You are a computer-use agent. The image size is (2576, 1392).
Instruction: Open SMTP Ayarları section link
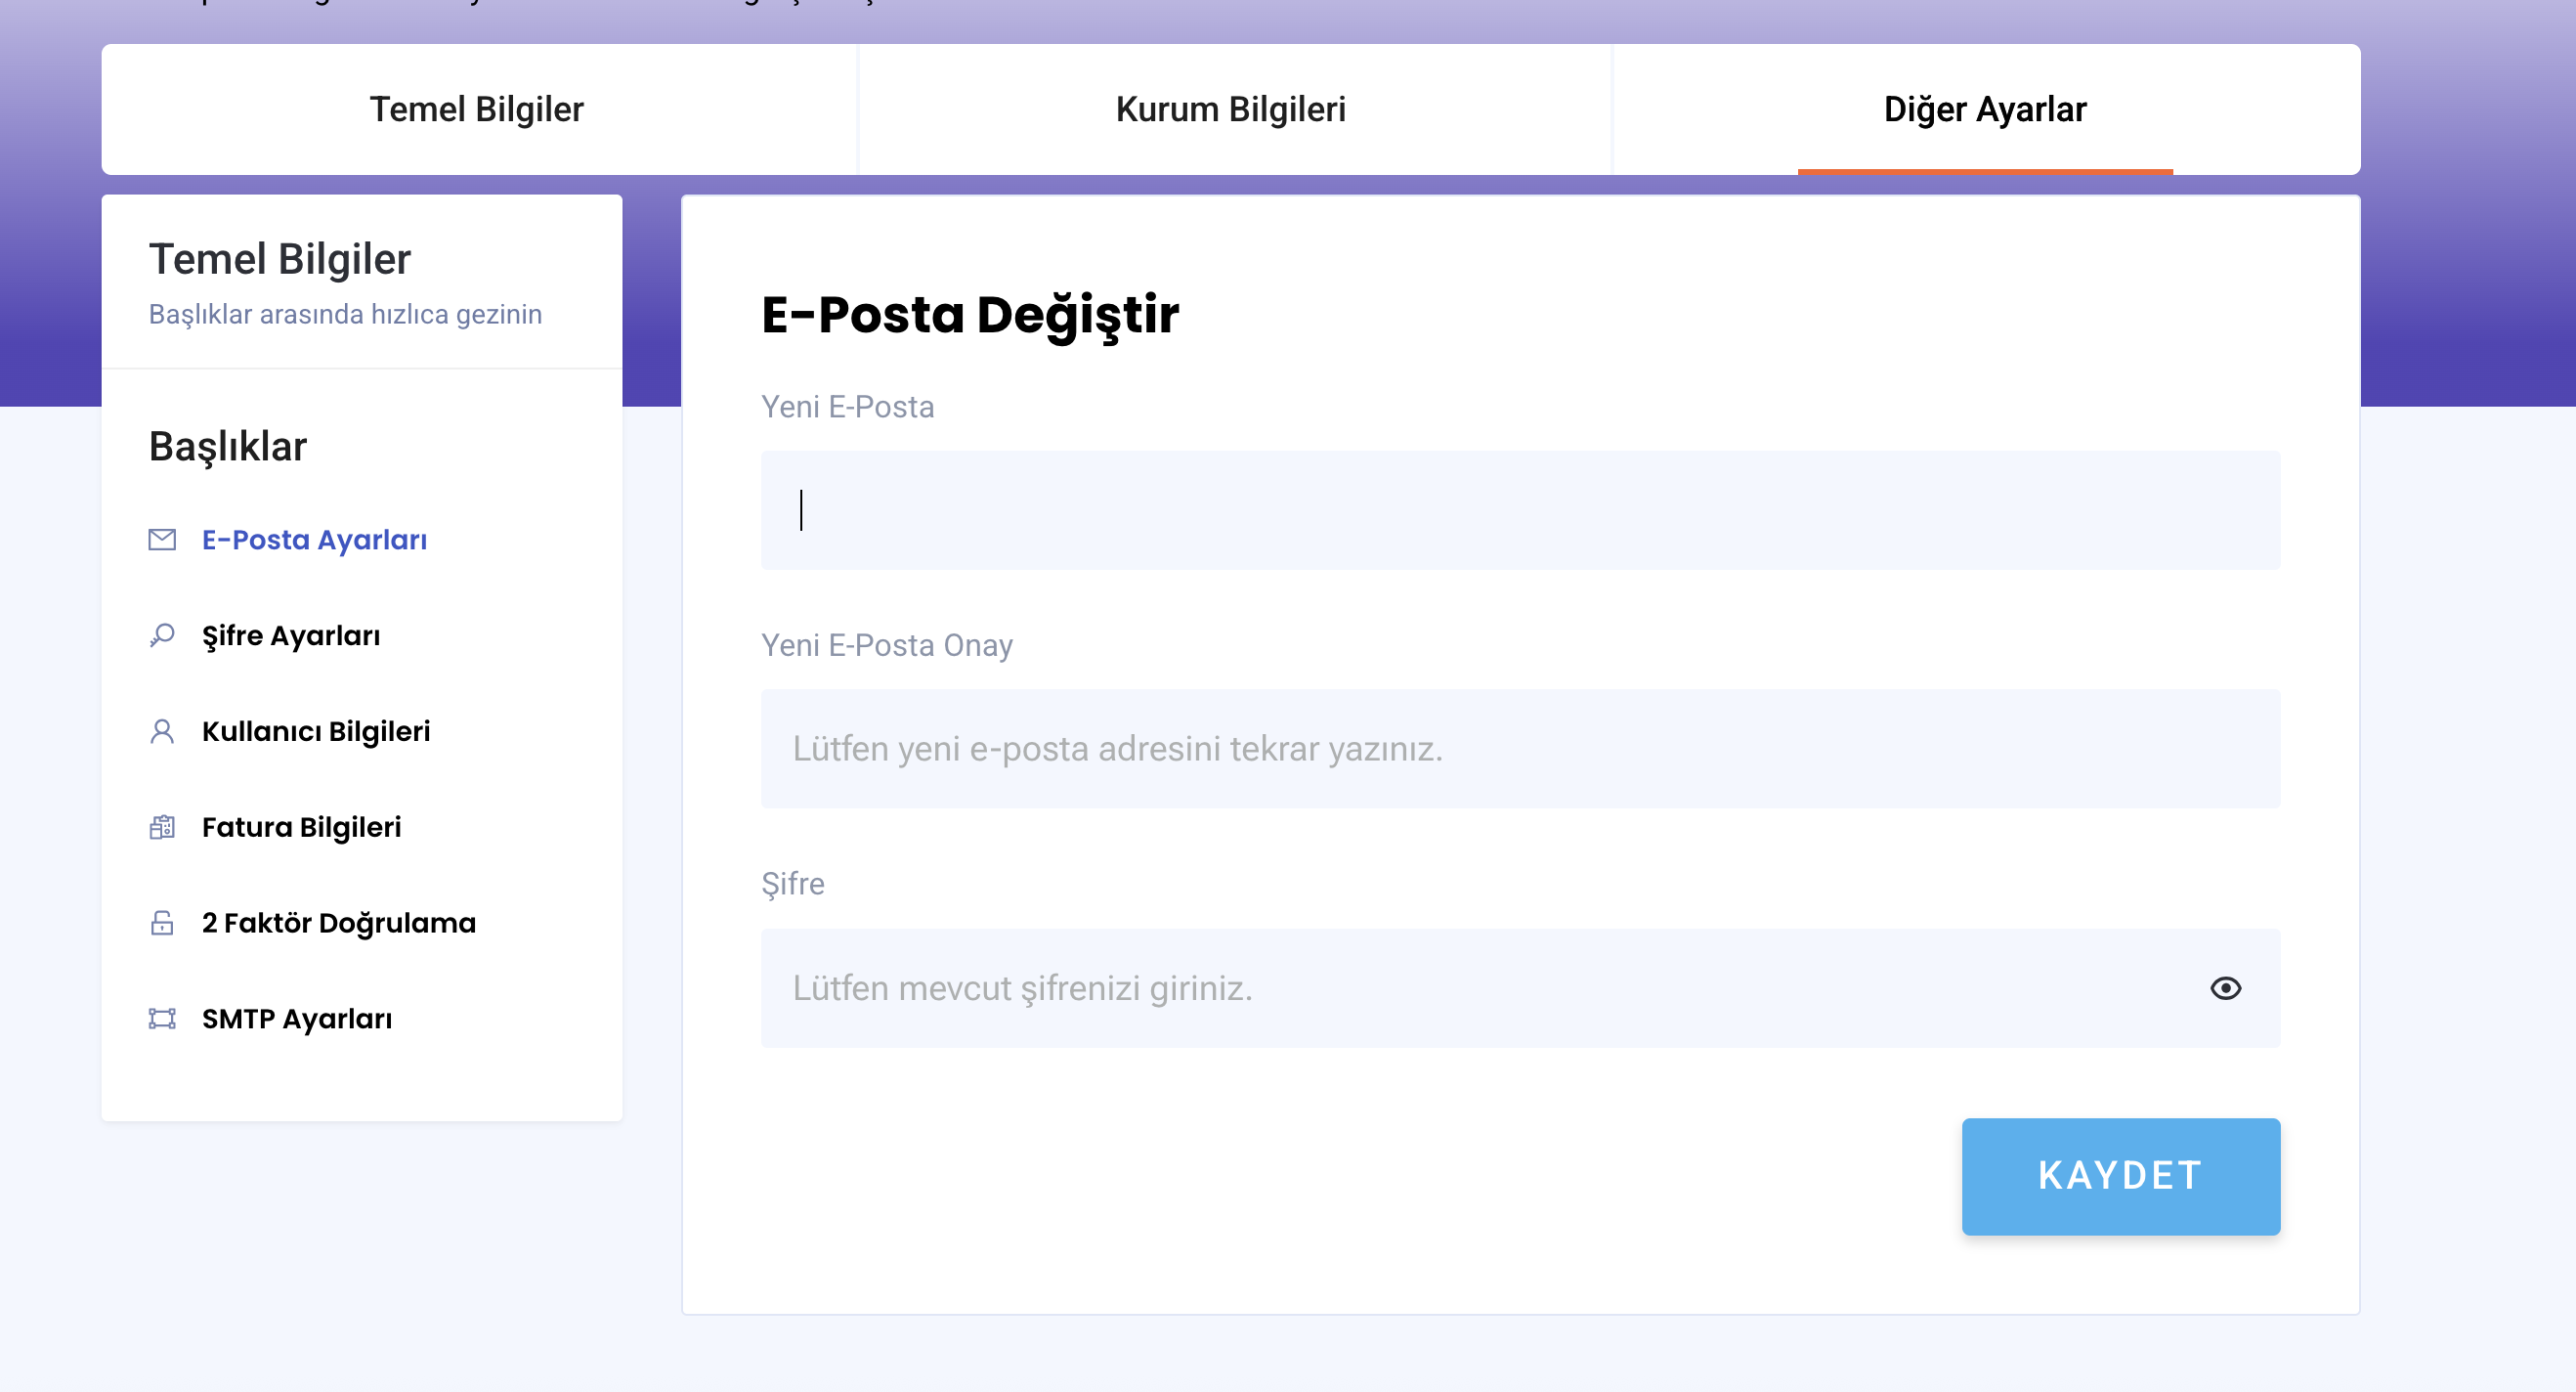tap(297, 1019)
